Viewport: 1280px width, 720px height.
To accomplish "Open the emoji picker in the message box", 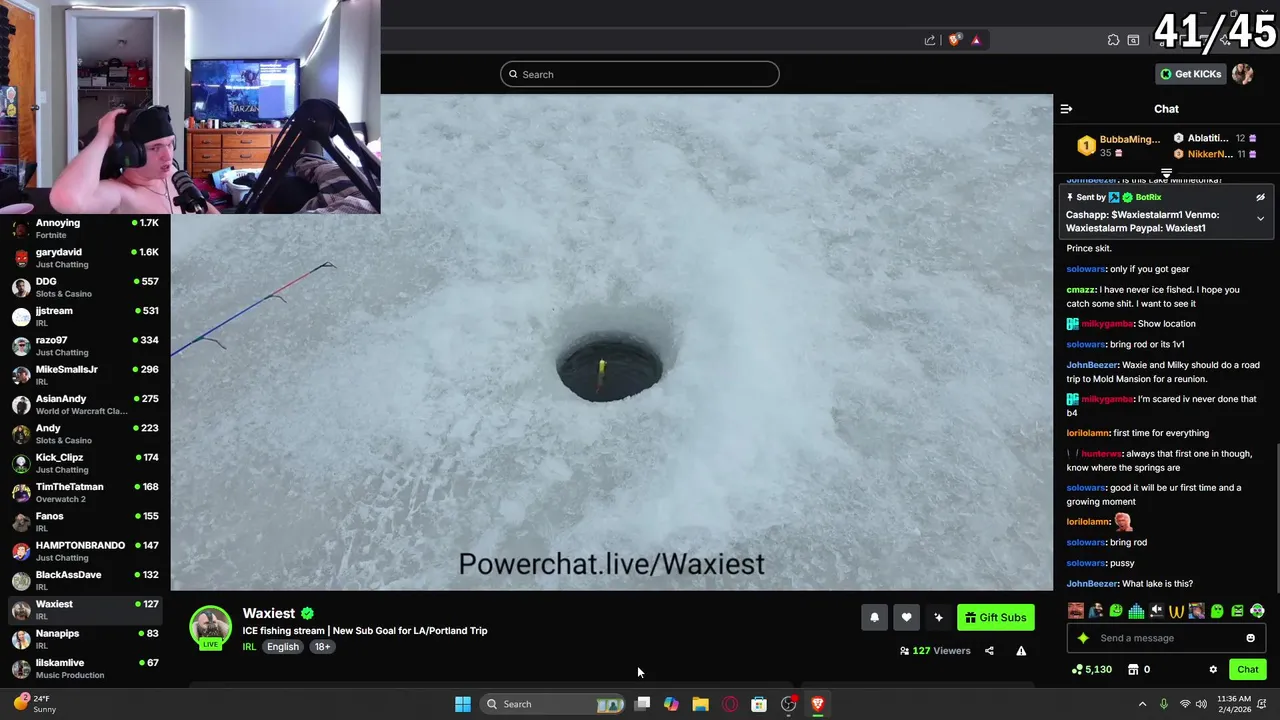I will point(1250,638).
